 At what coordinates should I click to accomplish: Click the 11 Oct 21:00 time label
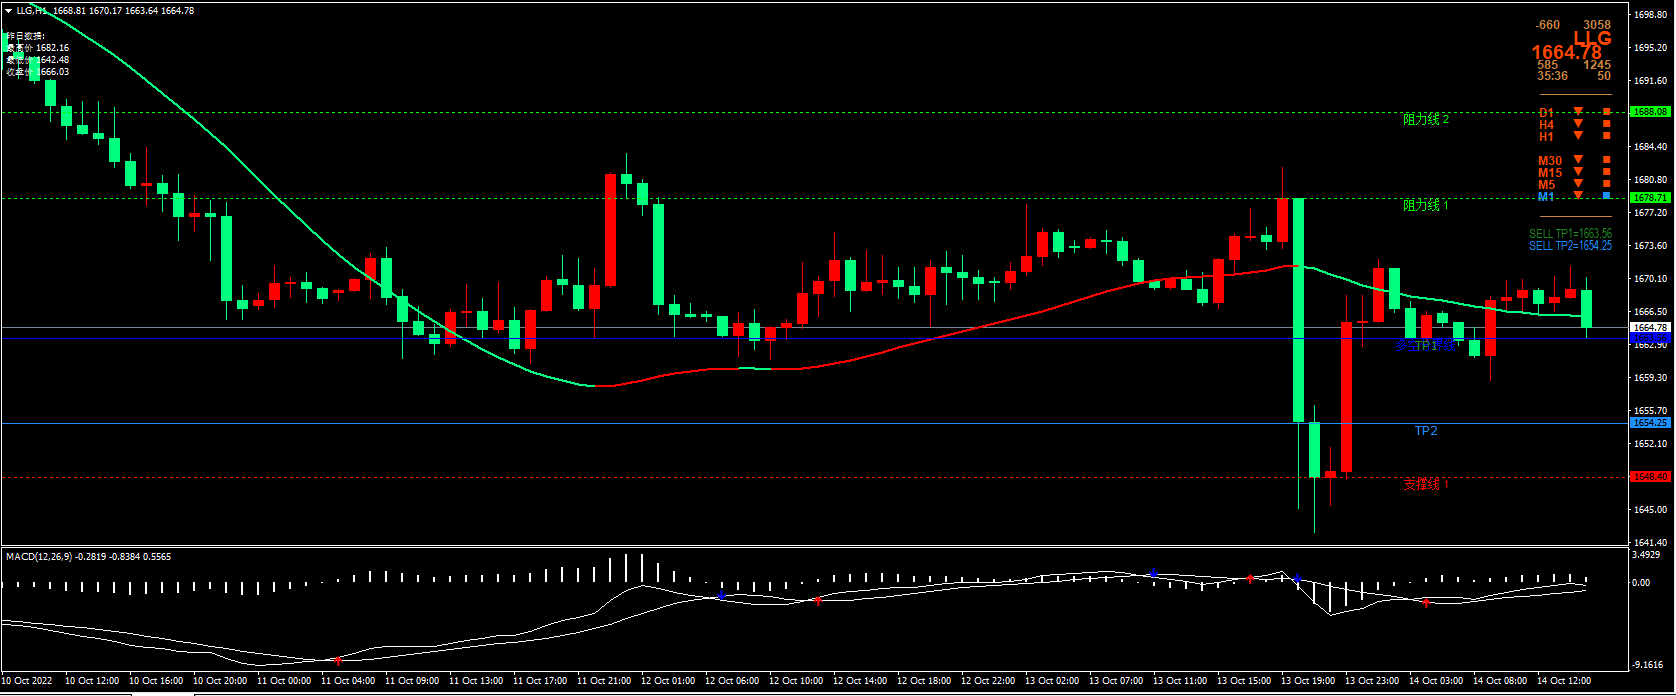[604, 681]
